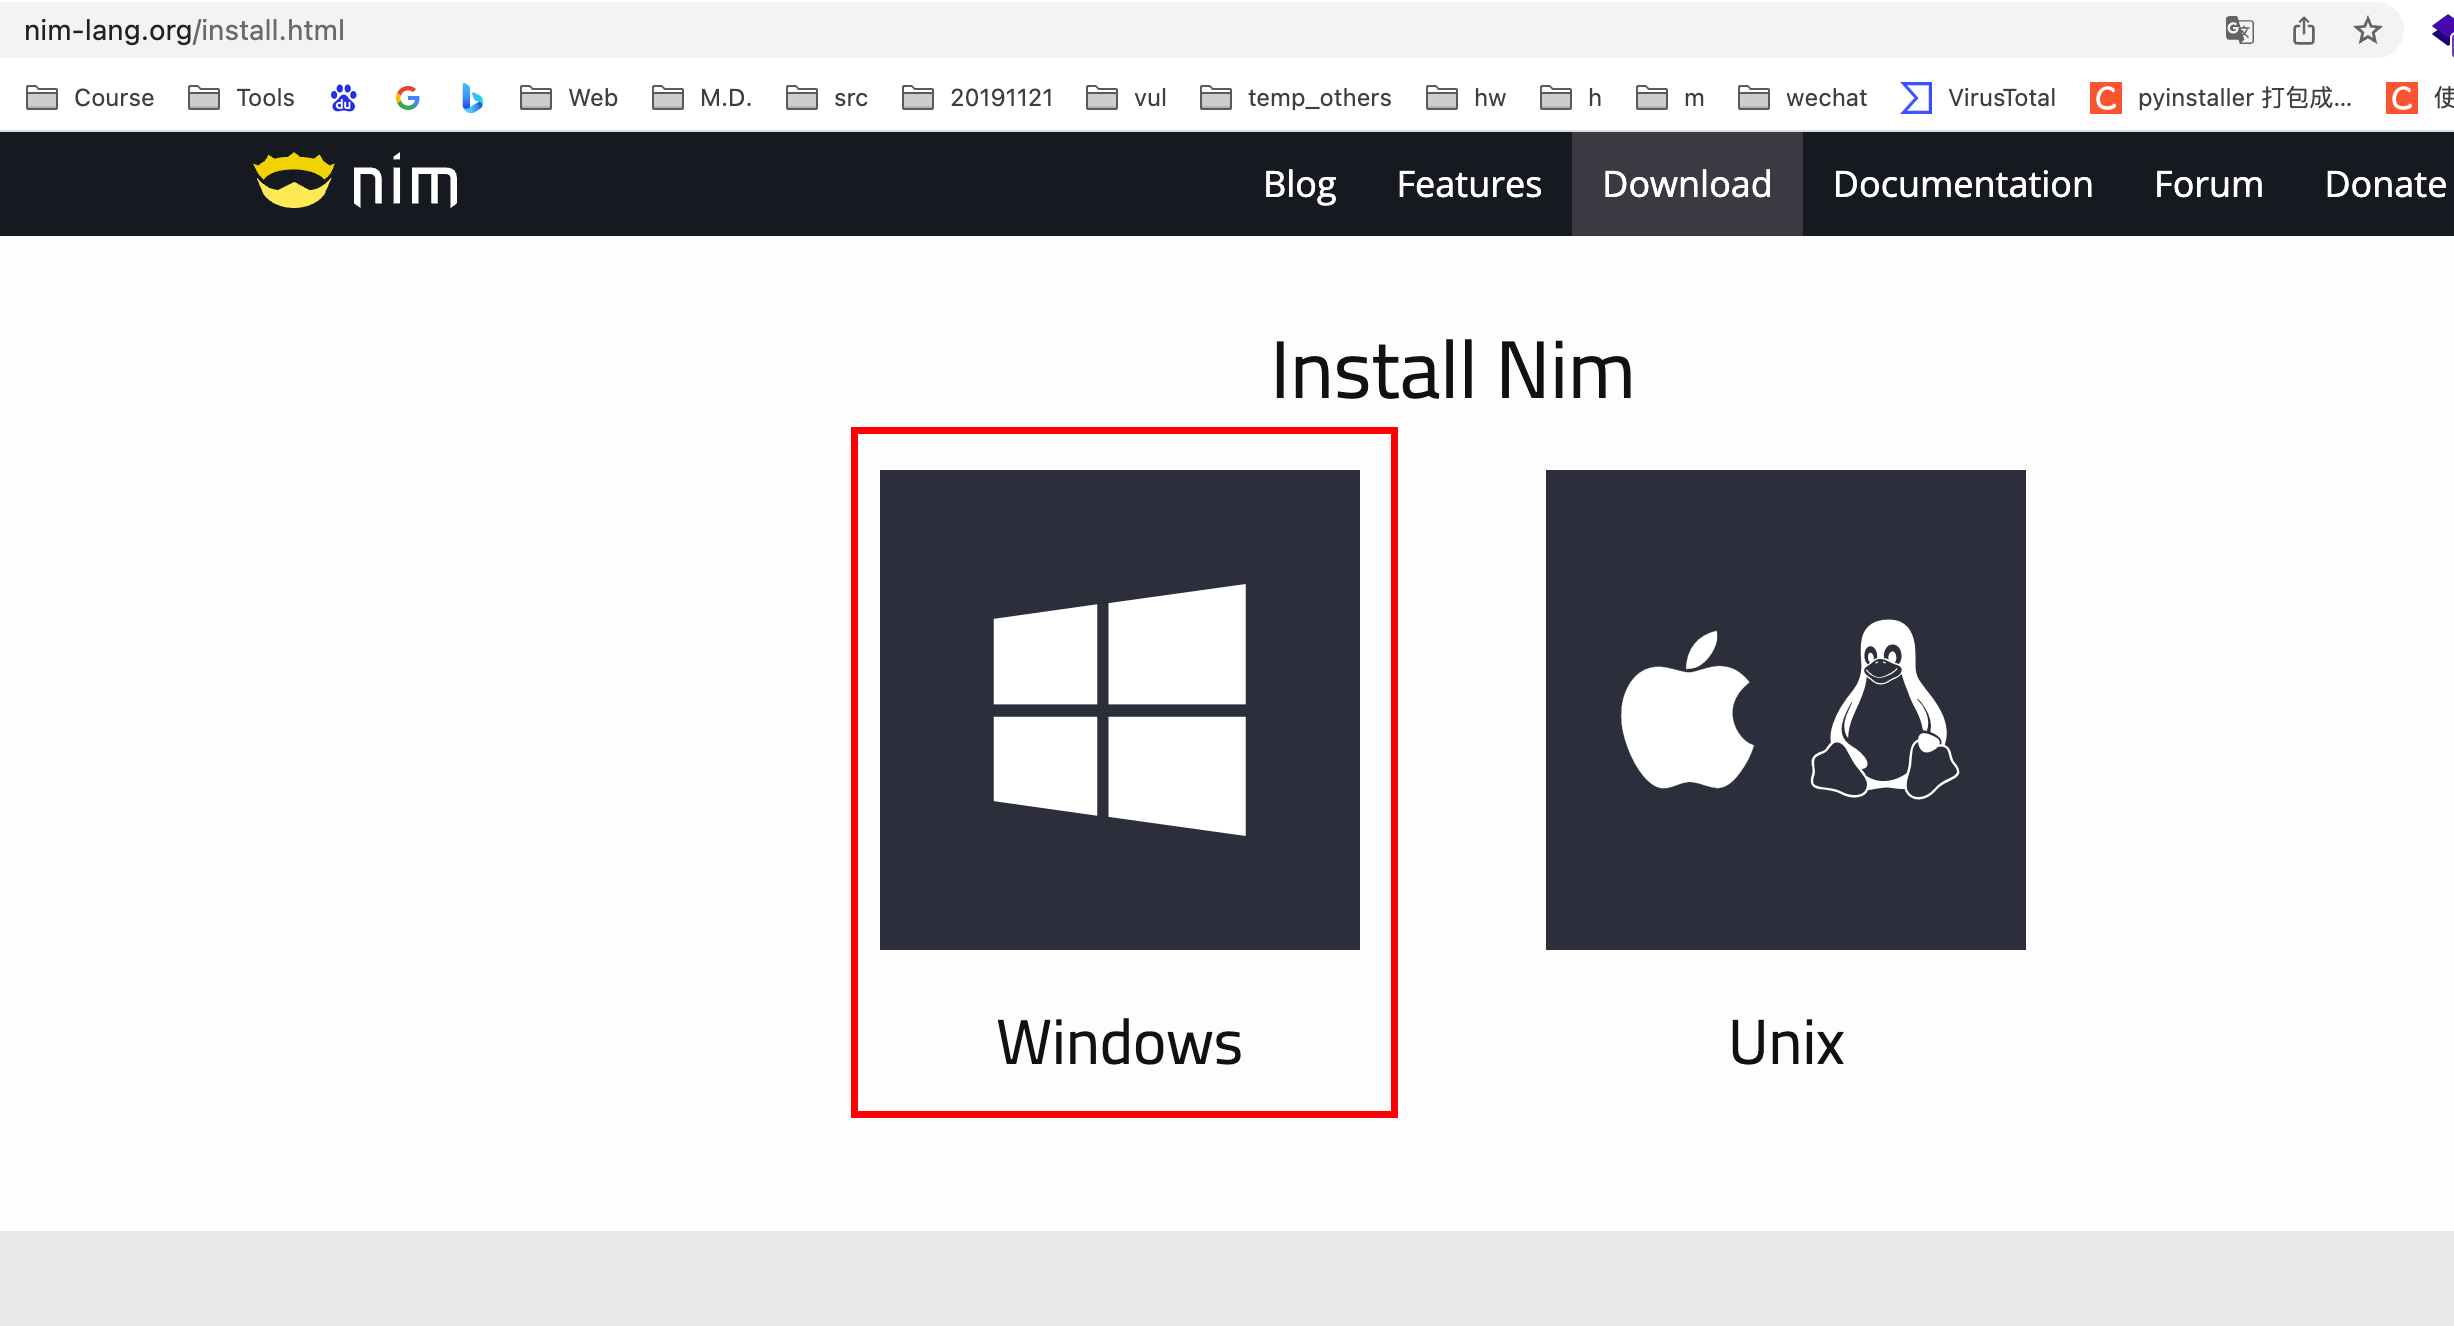Go to the Forum page
The width and height of the screenshot is (2454, 1326).
[x=2208, y=184]
